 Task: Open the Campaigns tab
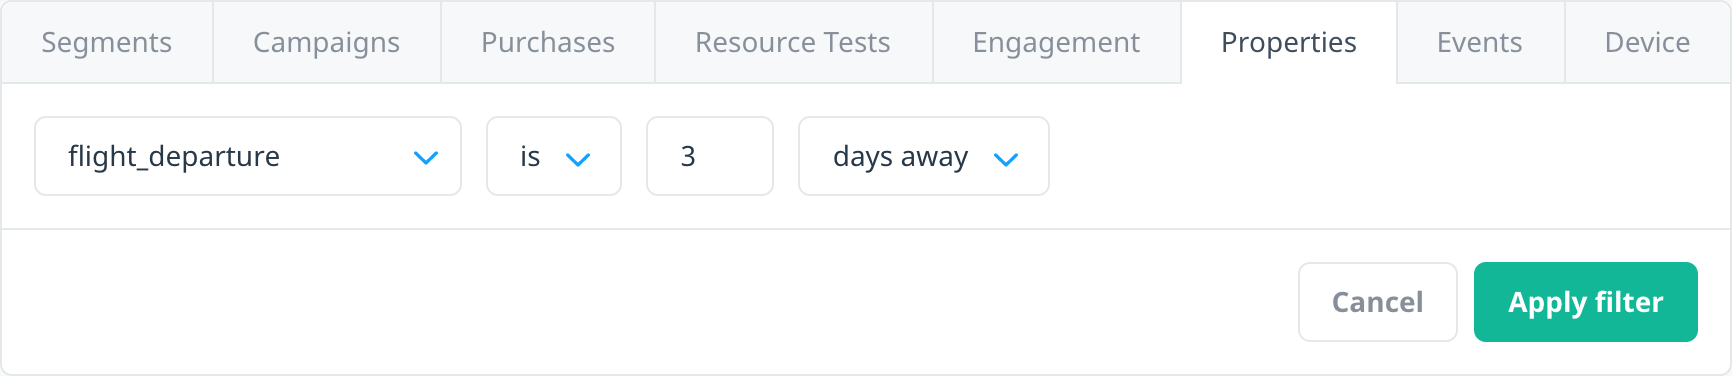327,42
